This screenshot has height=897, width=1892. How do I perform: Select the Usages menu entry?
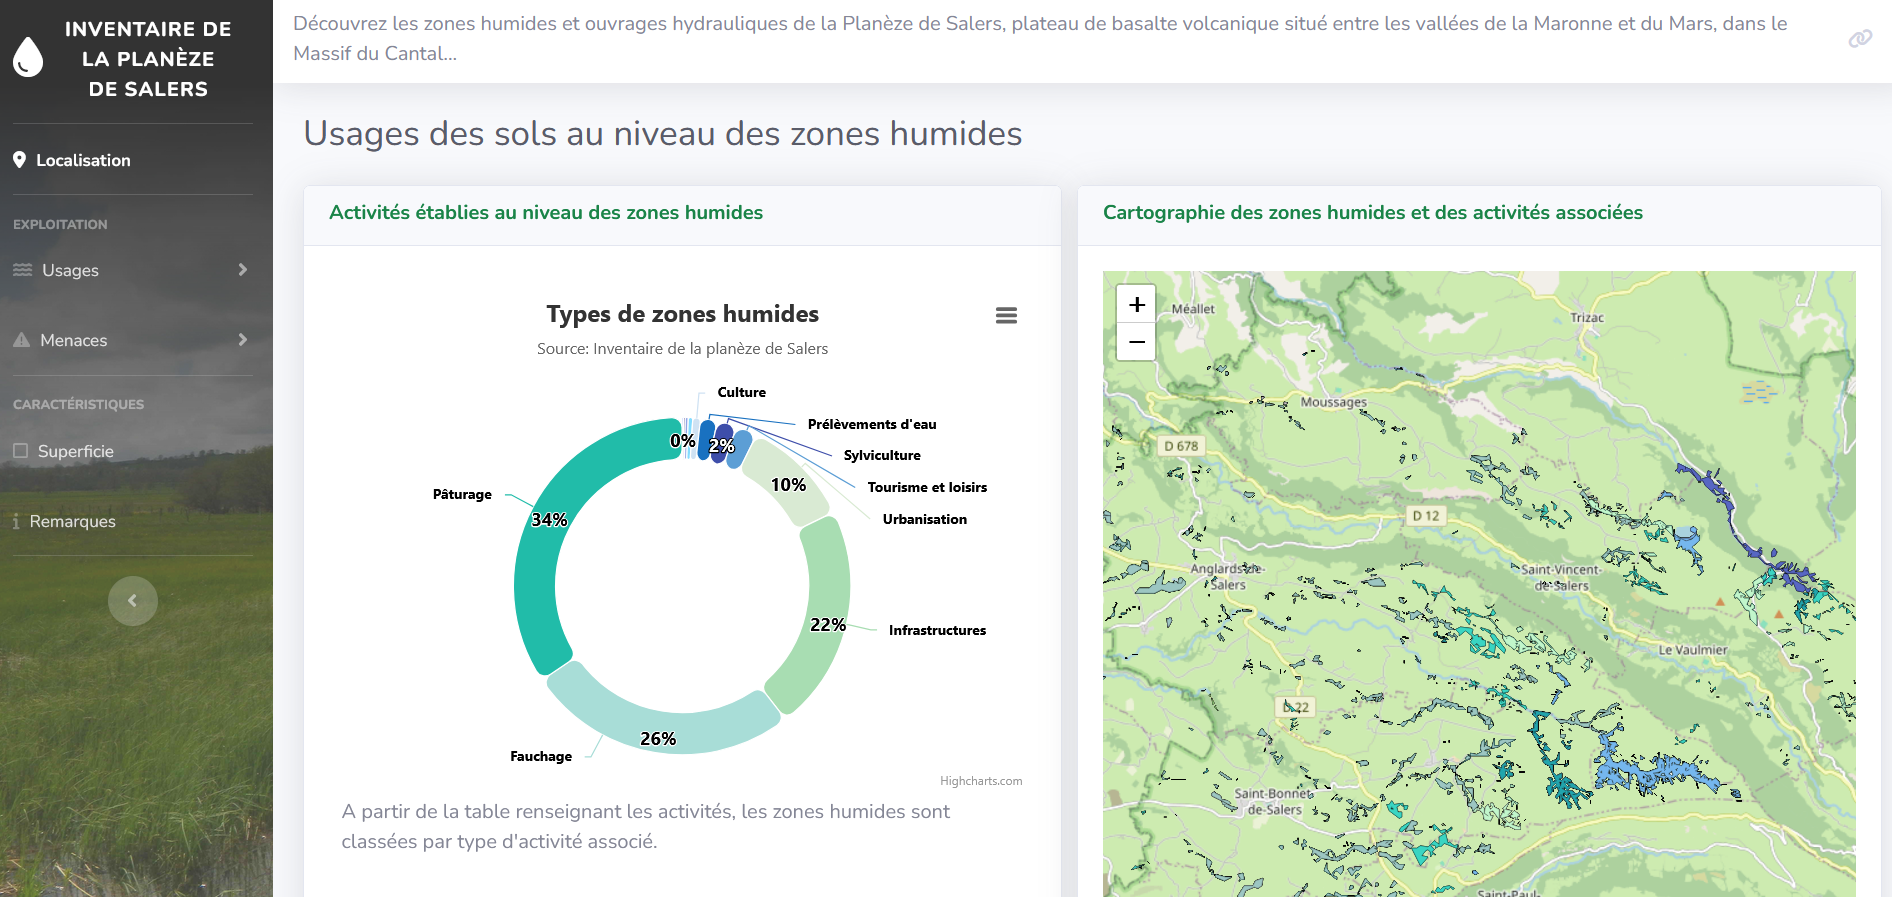point(70,270)
